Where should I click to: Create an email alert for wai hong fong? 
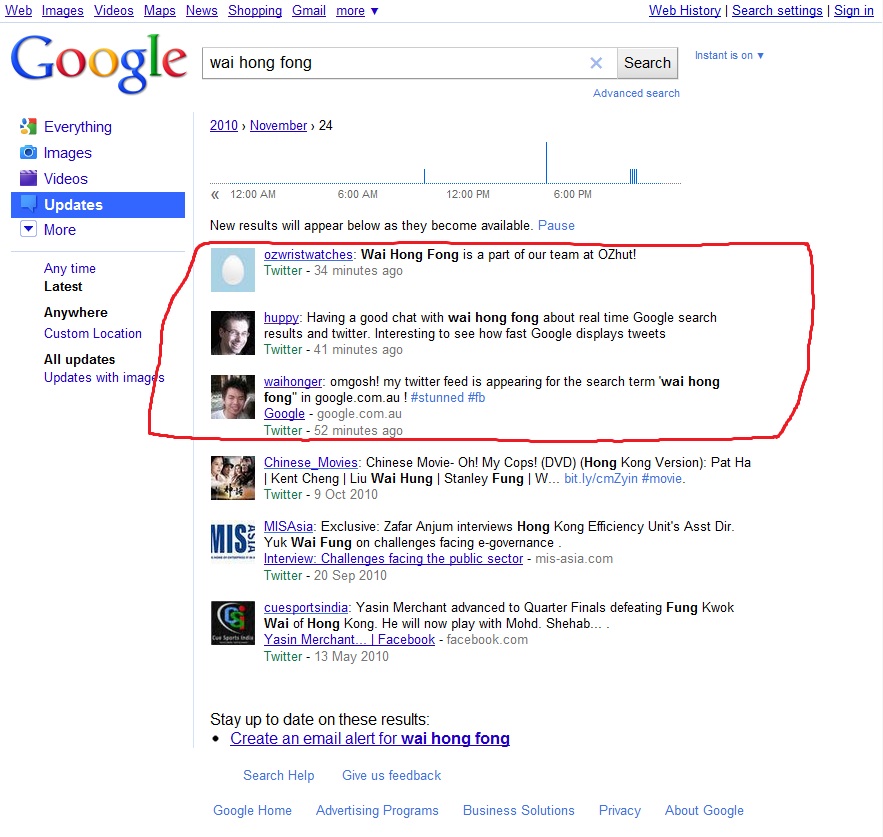pos(370,738)
